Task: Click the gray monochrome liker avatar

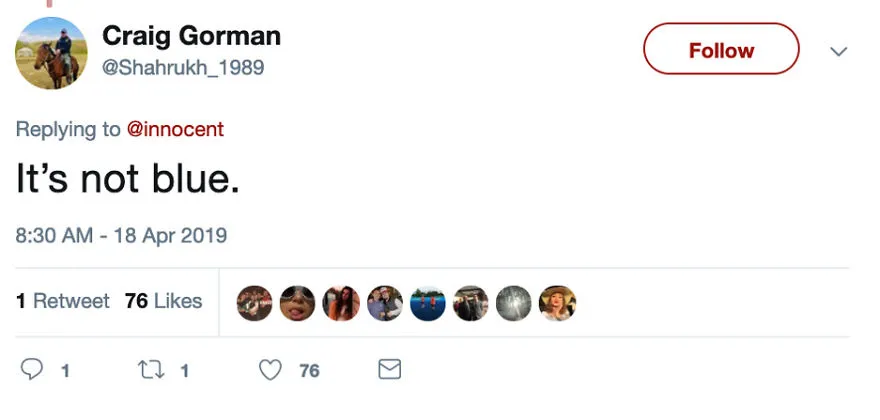Action: coord(514,303)
